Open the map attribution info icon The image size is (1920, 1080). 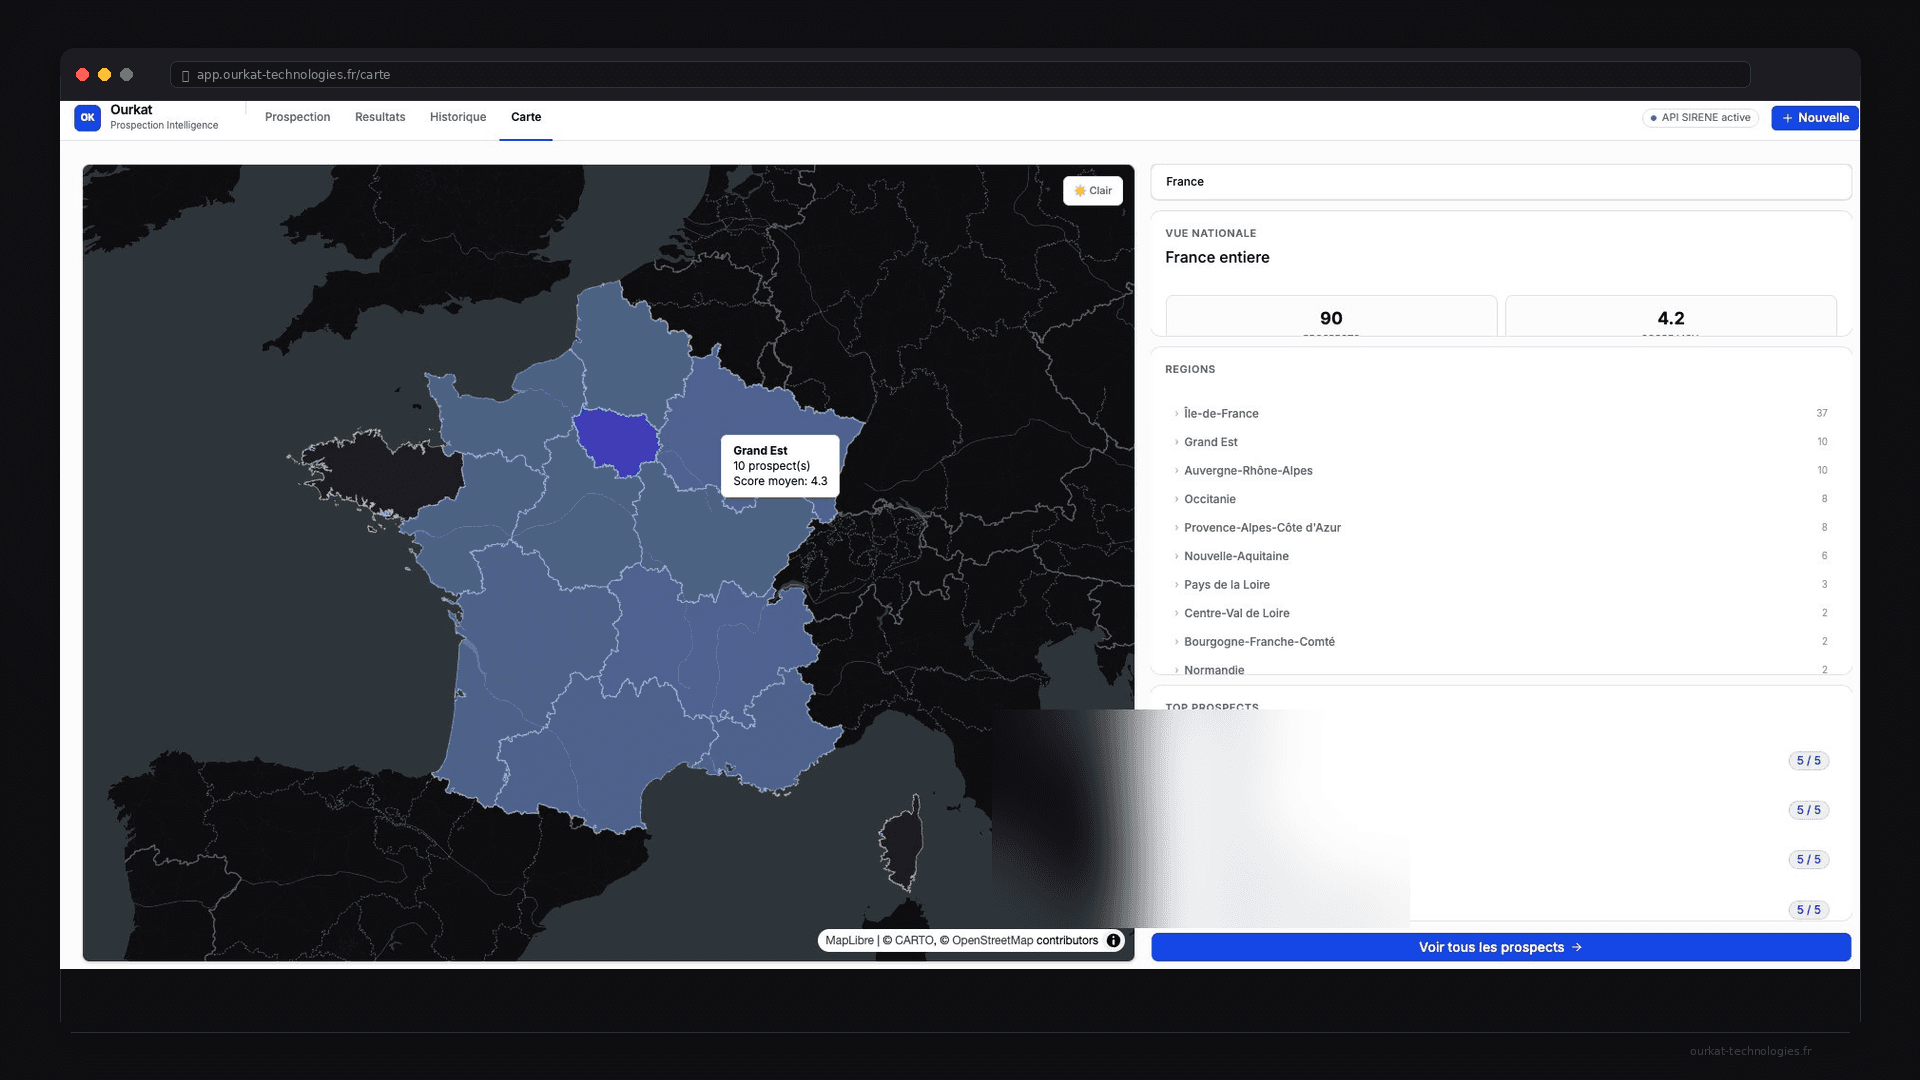click(1113, 941)
